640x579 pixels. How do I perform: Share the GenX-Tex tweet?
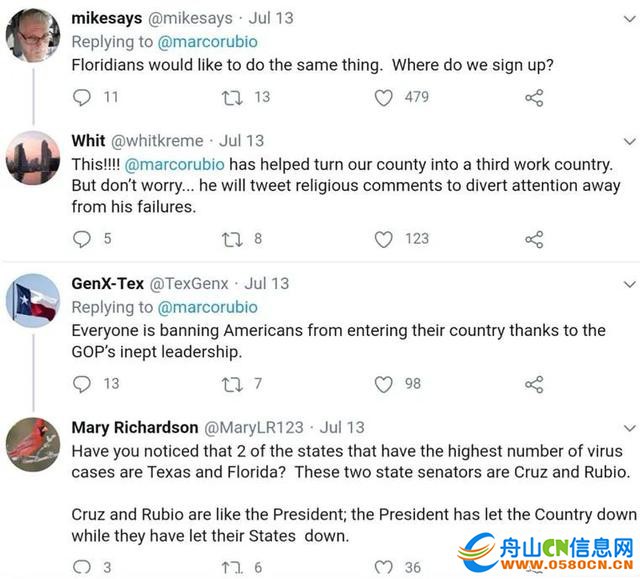(x=534, y=384)
